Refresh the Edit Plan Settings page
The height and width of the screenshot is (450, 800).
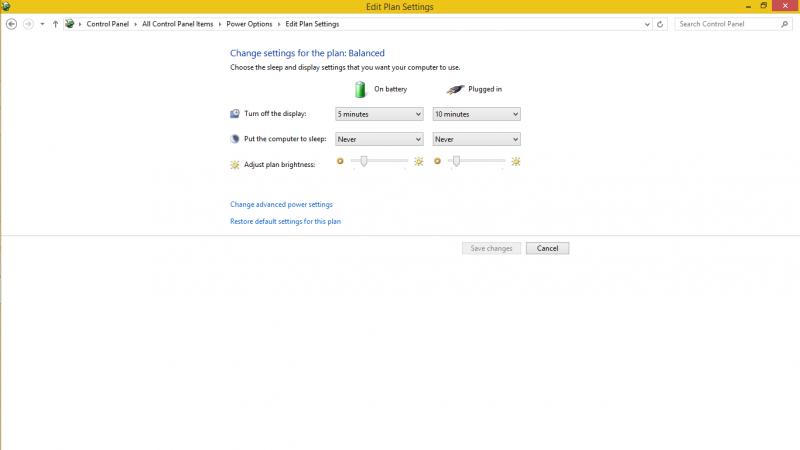[x=660, y=24]
